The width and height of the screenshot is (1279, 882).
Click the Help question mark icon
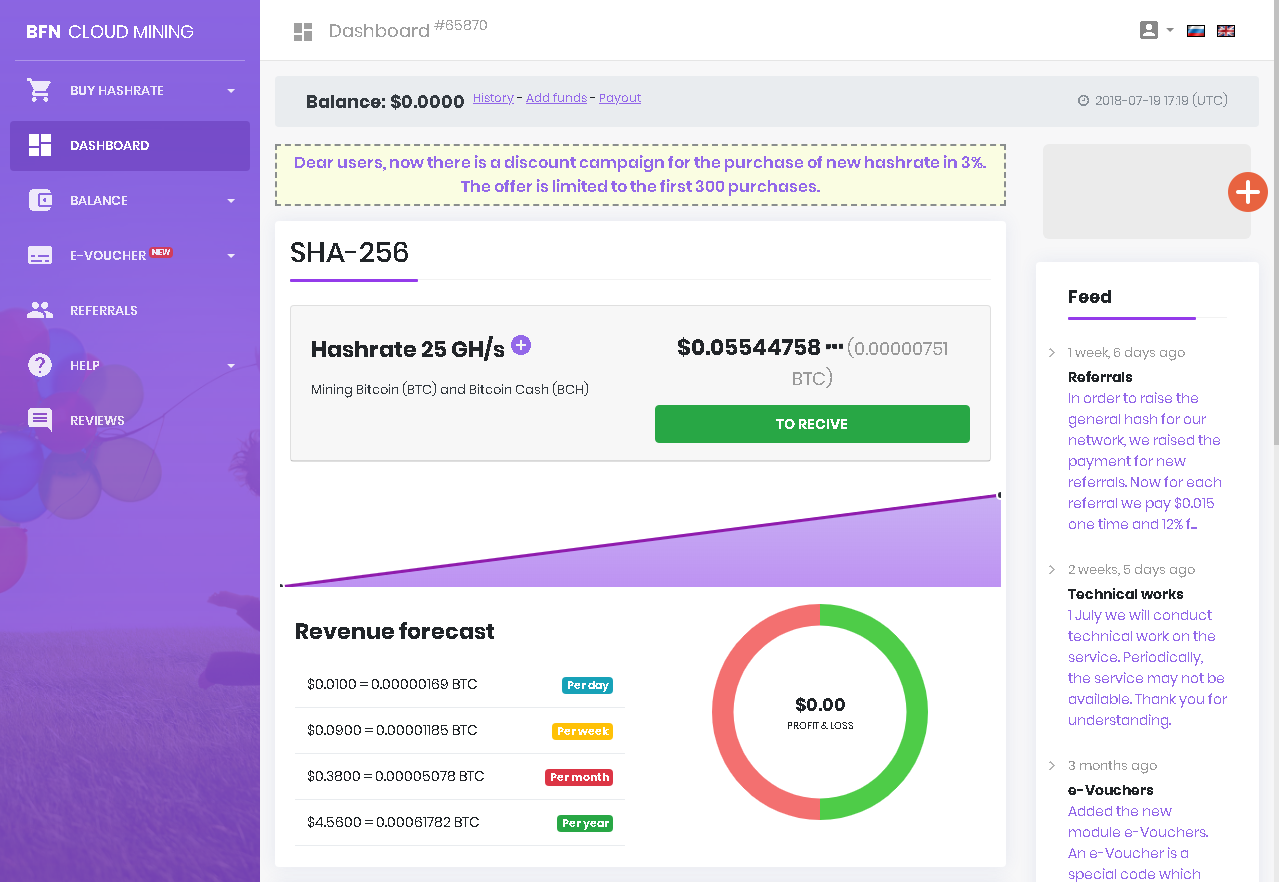pyautogui.click(x=40, y=365)
